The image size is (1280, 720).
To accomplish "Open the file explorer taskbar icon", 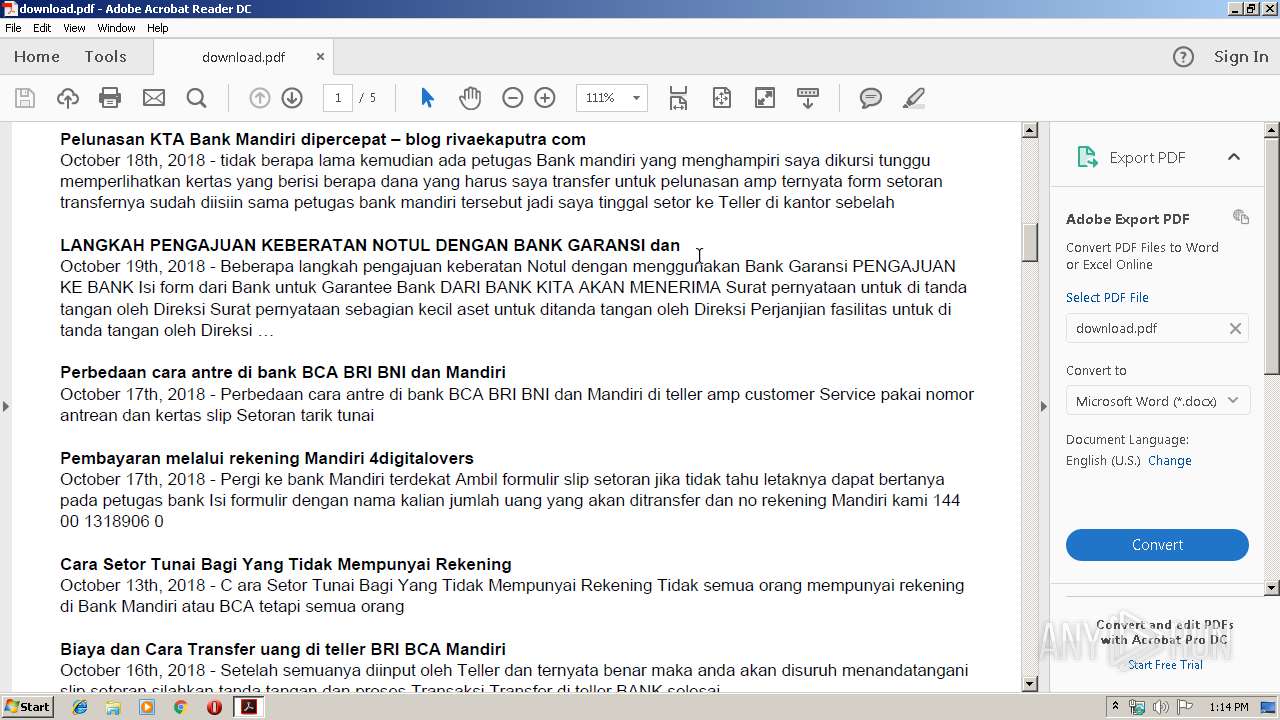I will pyautogui.click(x=113, y=707).
